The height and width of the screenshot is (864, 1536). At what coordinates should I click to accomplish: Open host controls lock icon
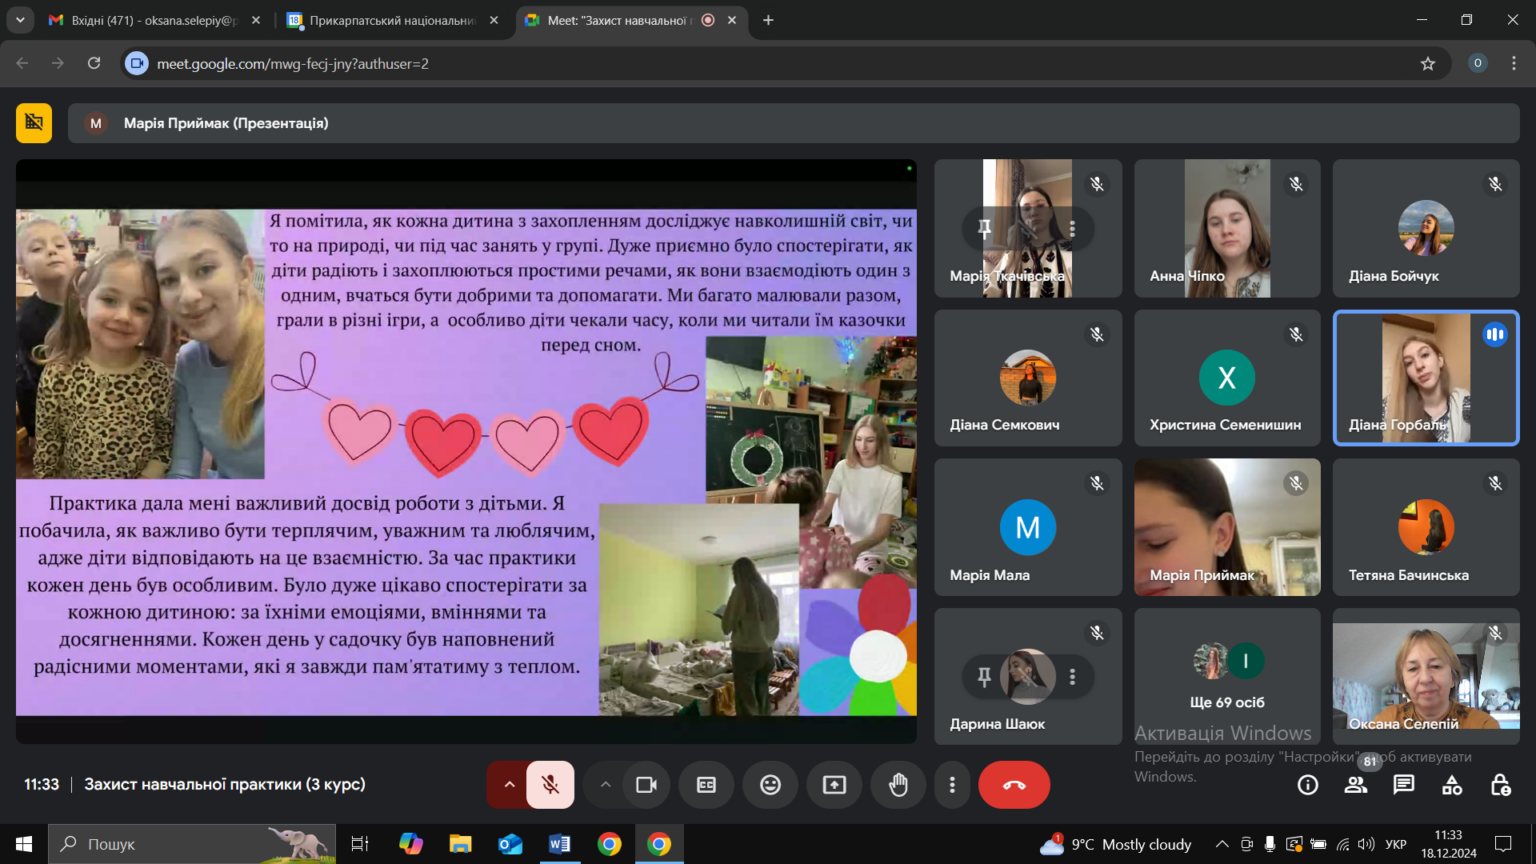(1500, 785)
